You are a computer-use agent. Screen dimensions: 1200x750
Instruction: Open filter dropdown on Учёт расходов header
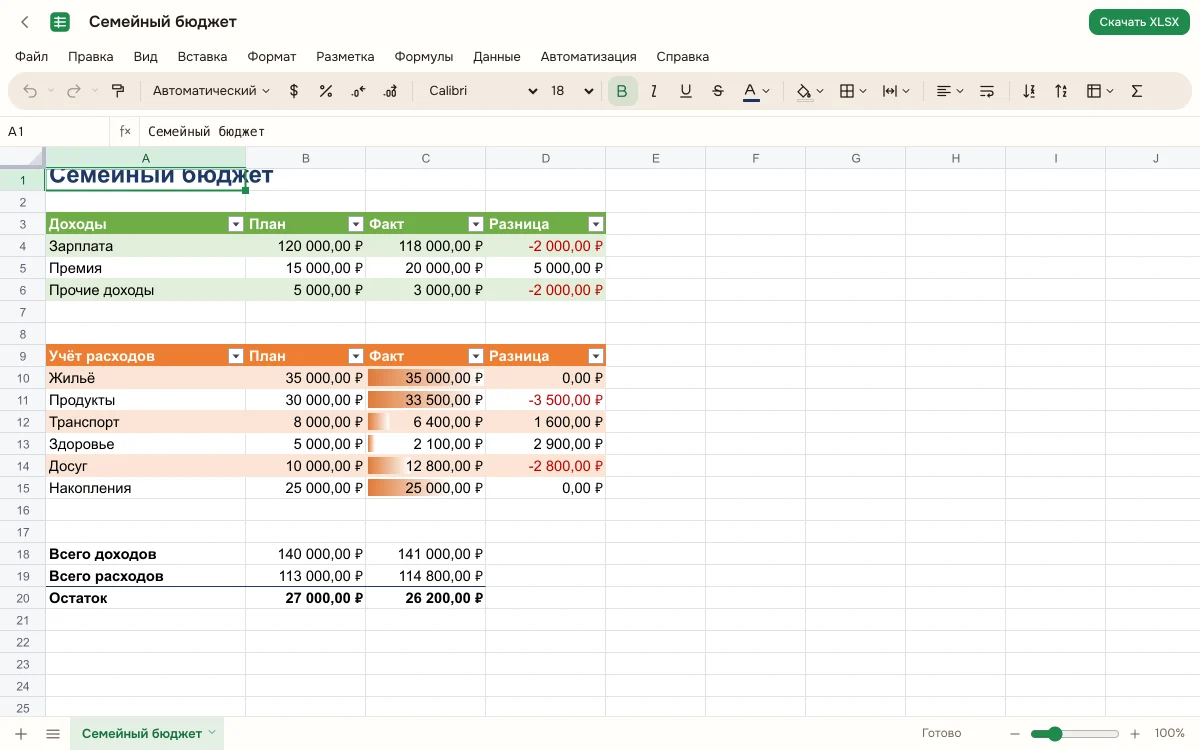click(x=236, y=357)
